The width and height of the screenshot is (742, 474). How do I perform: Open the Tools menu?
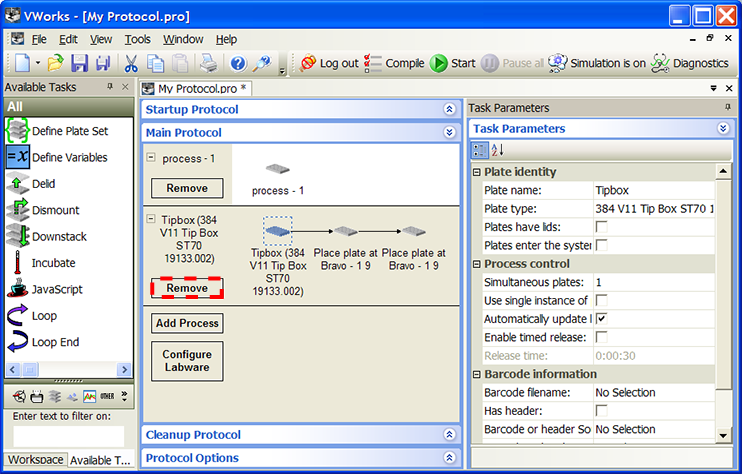(x=137, y=39)
